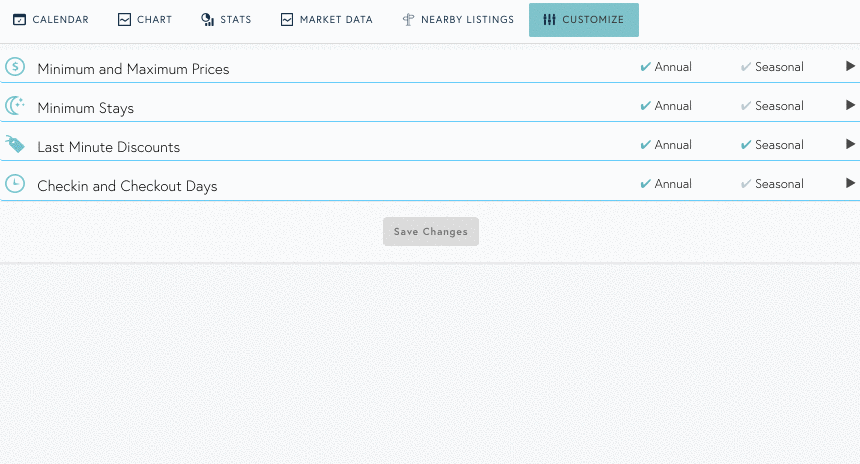Click the Save Changes button

(x=431, y=231)
